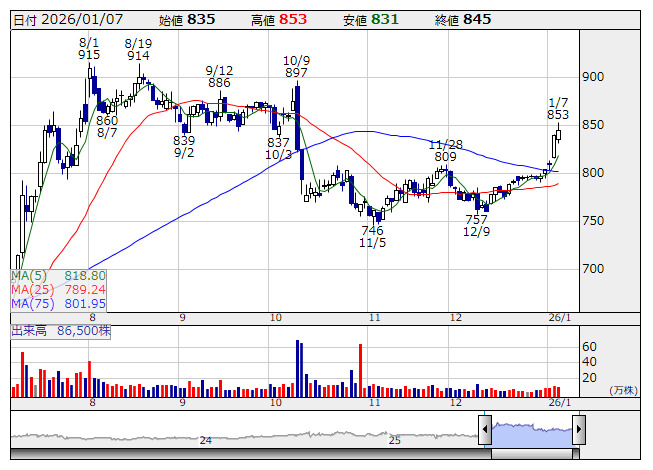
Task: Click the 24 year marker in the overview chart
Action: coord(205,440)
